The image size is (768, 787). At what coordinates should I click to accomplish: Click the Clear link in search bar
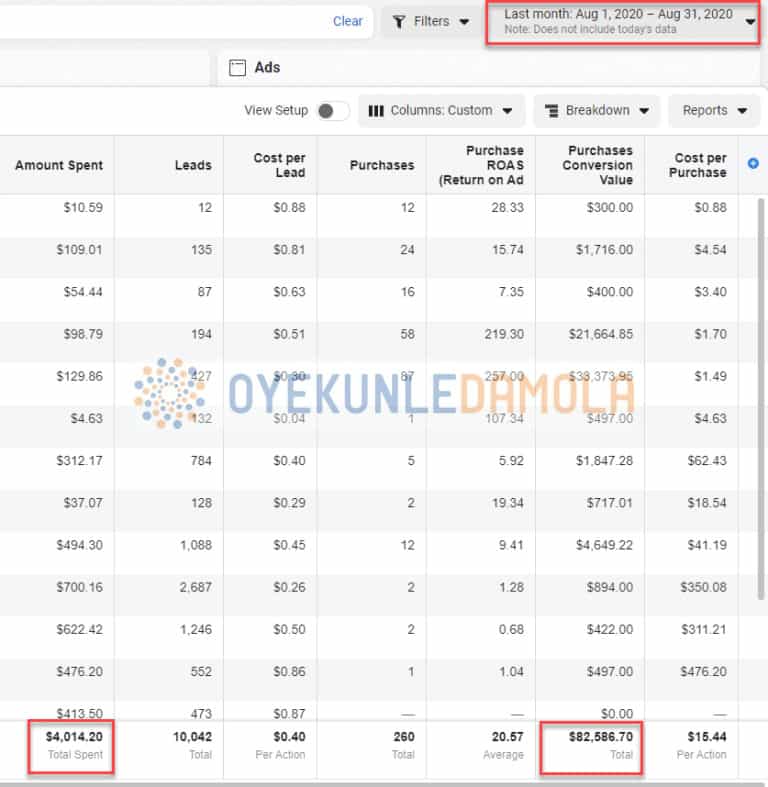pos(347,21)
